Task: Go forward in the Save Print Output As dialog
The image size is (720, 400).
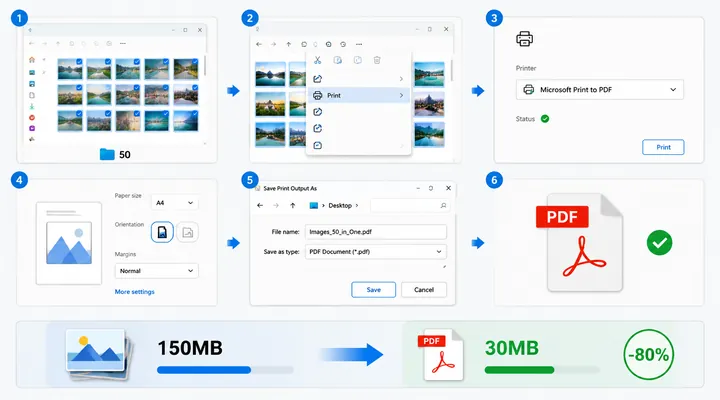Action: click(x=276, y=205)
